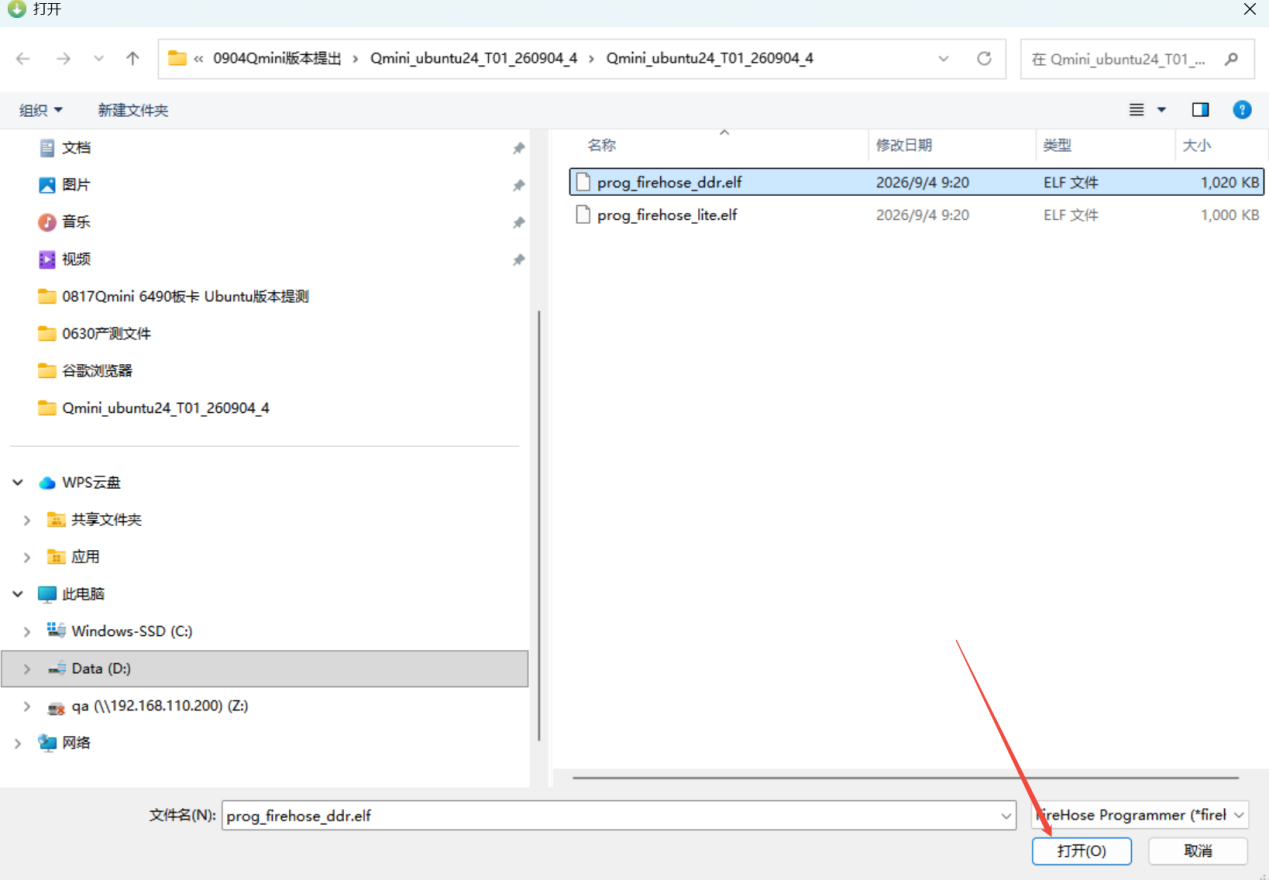Viewport: 1269px width, 880px height.
Task: Click 新建文件夹 button
Action: (x=133, y=110)
